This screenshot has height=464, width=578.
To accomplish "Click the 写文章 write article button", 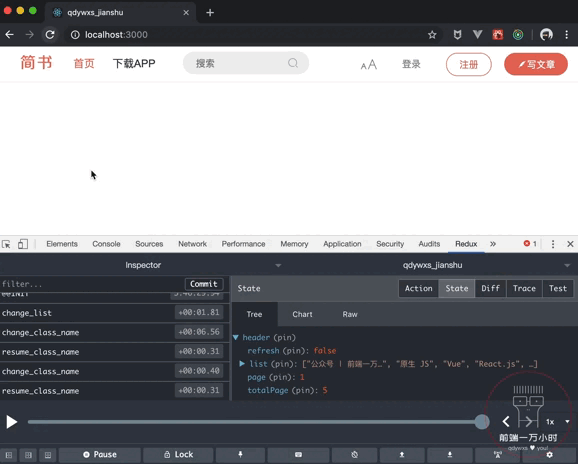I will pos(536,64).
